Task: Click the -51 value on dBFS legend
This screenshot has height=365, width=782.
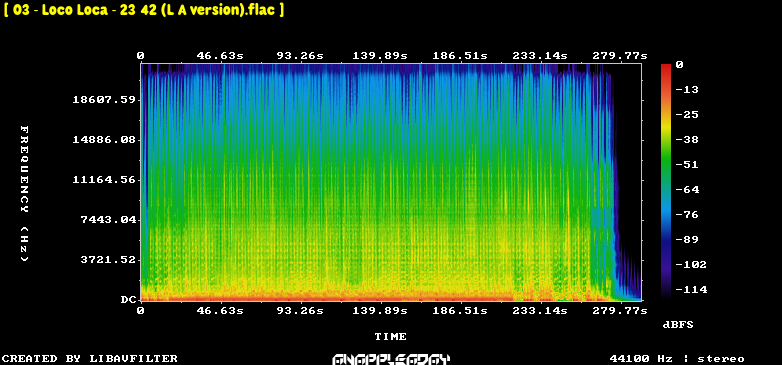Action: point(687,165)
